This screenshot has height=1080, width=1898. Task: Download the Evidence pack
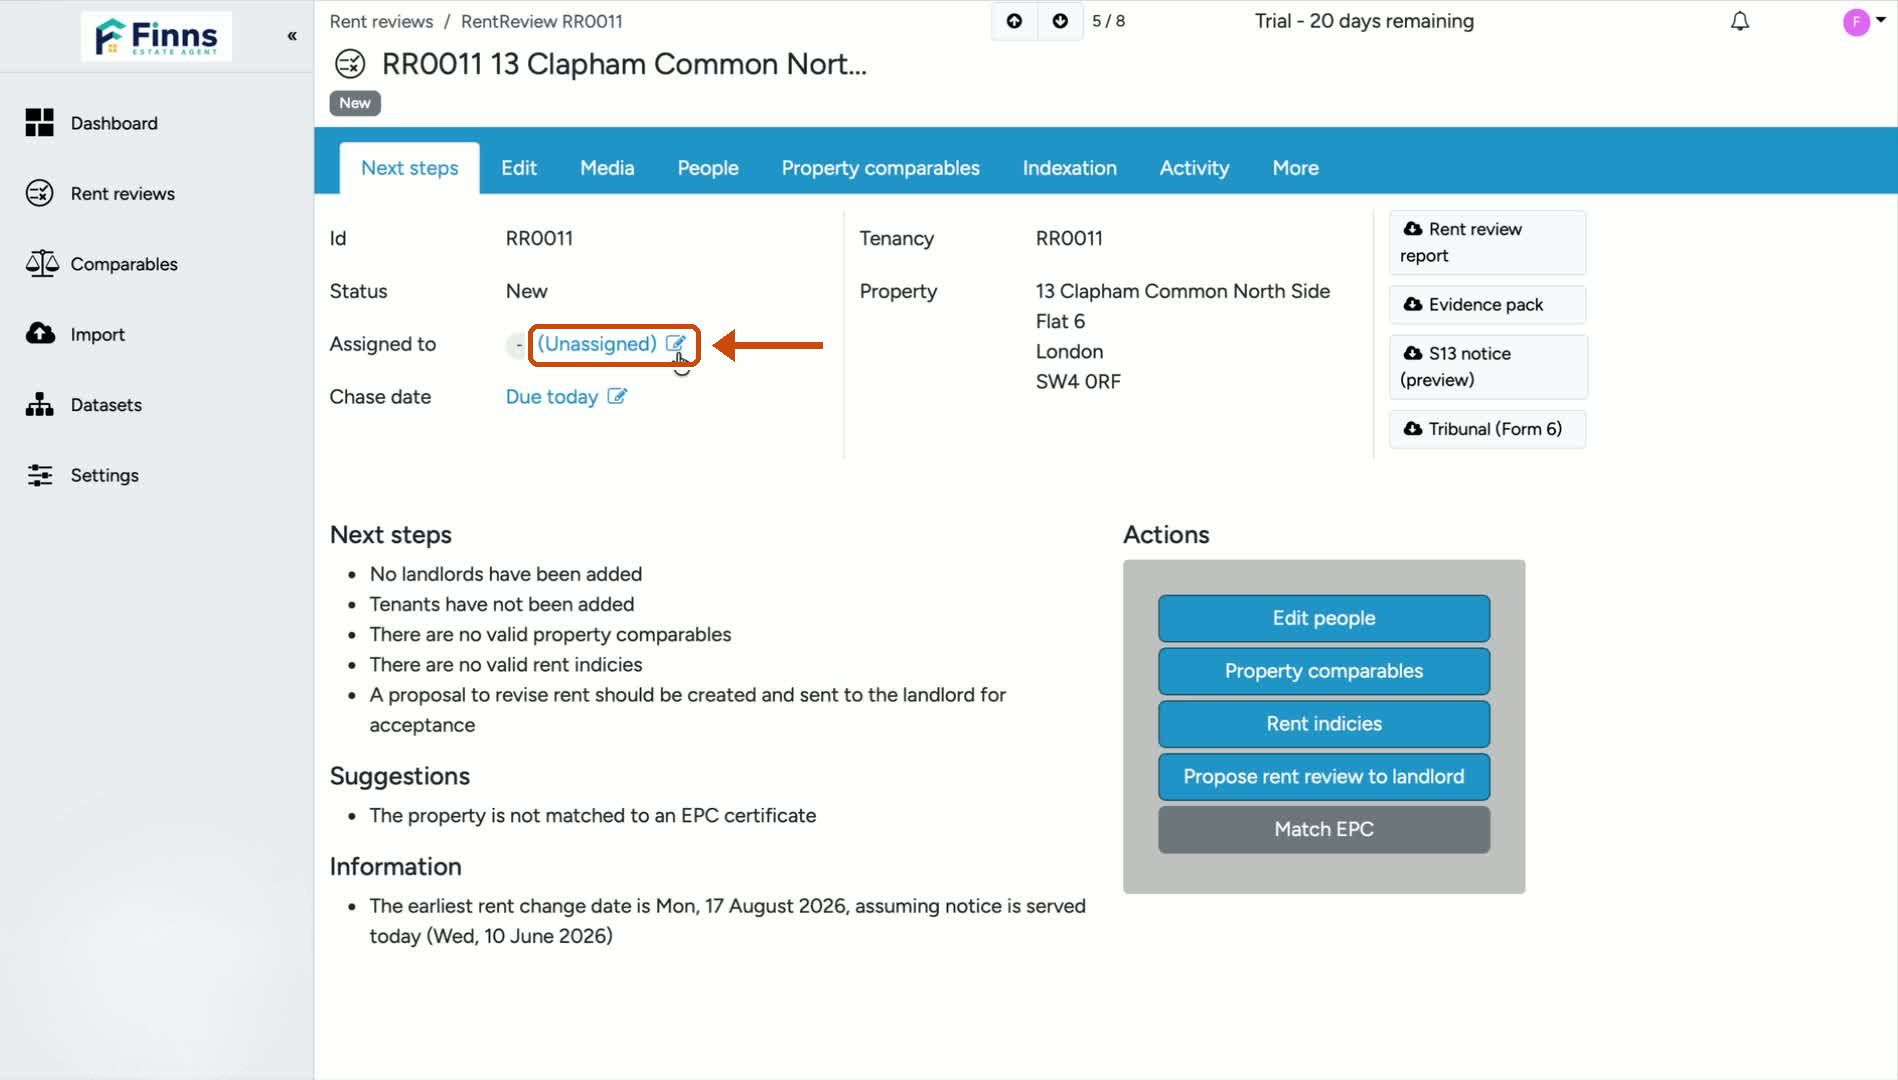point(1486,304)
